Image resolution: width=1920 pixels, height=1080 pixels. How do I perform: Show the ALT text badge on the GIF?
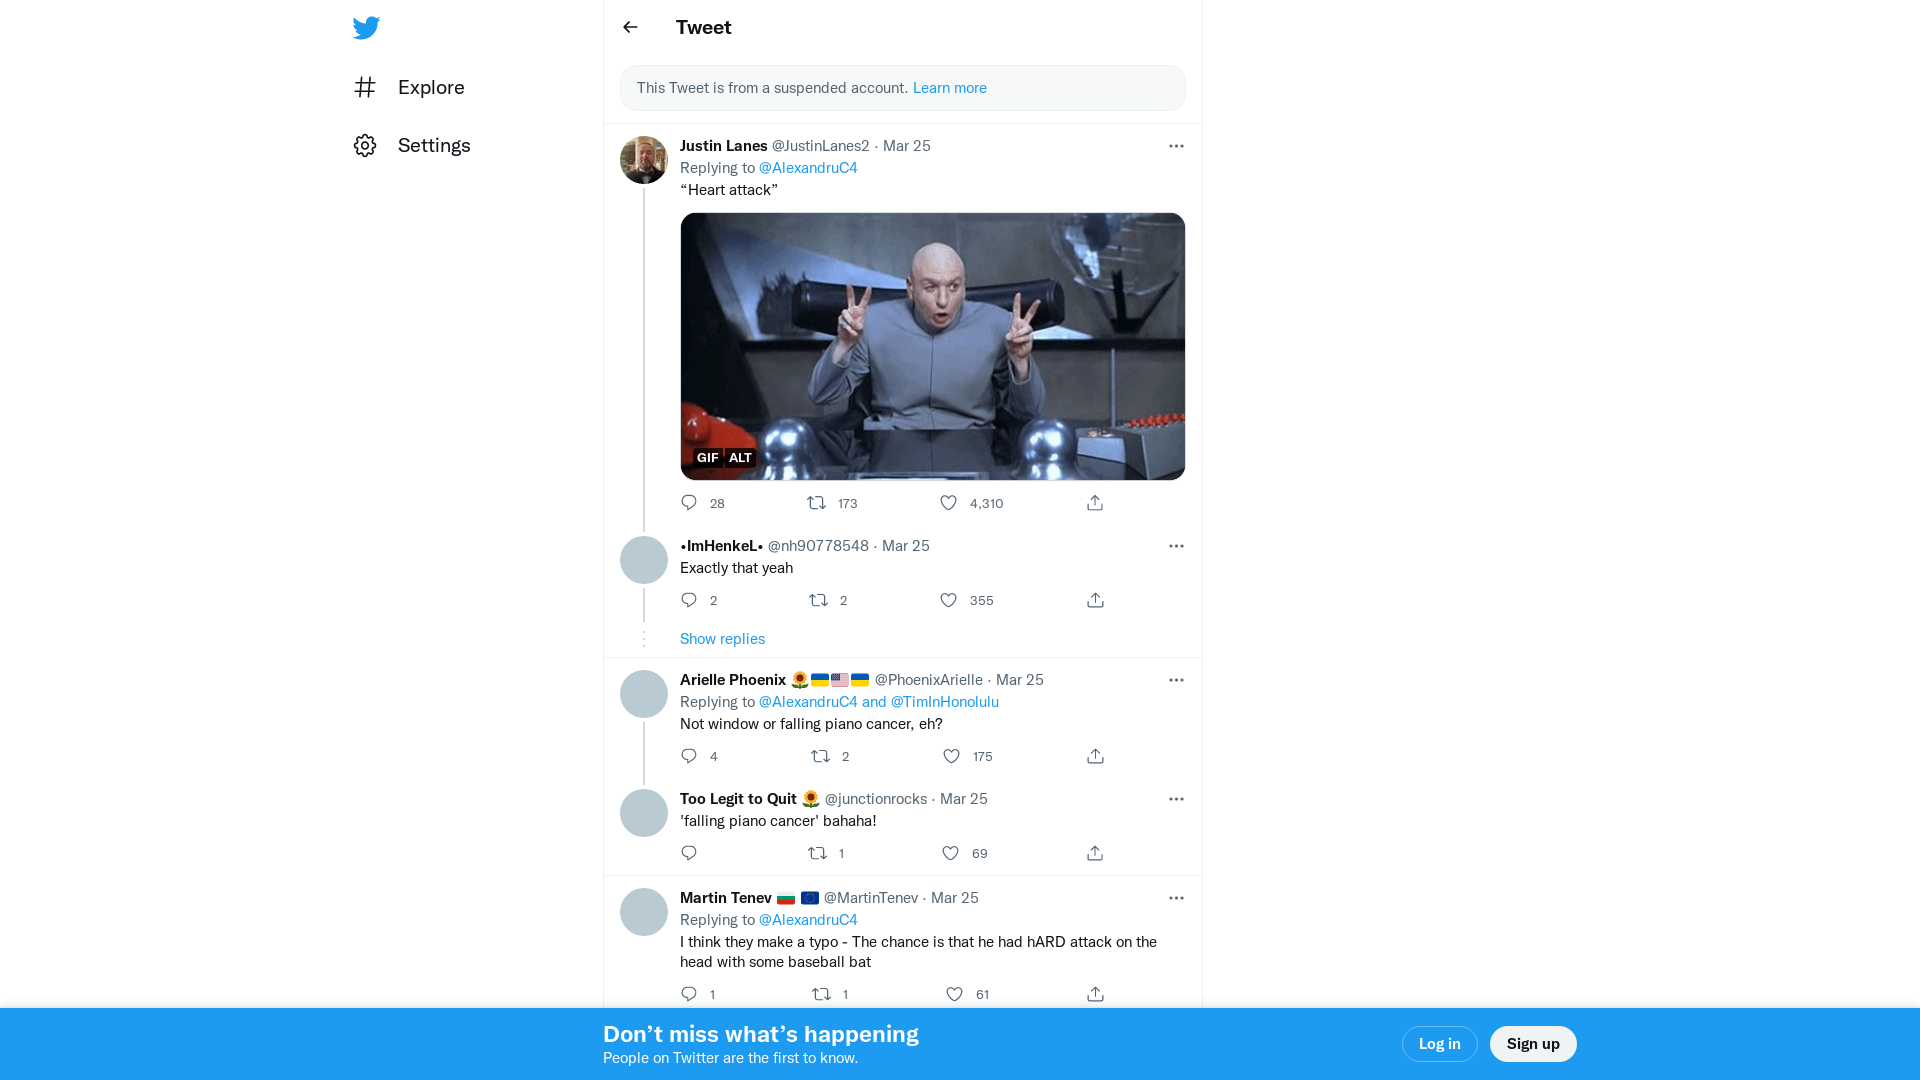point(740,458)
